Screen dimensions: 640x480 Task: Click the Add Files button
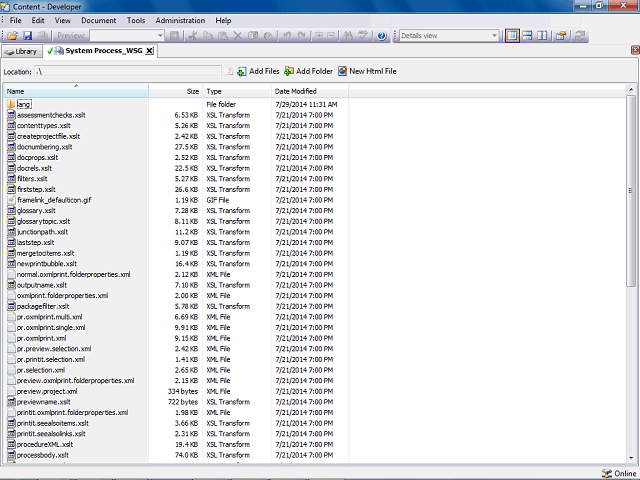(258, 71)
